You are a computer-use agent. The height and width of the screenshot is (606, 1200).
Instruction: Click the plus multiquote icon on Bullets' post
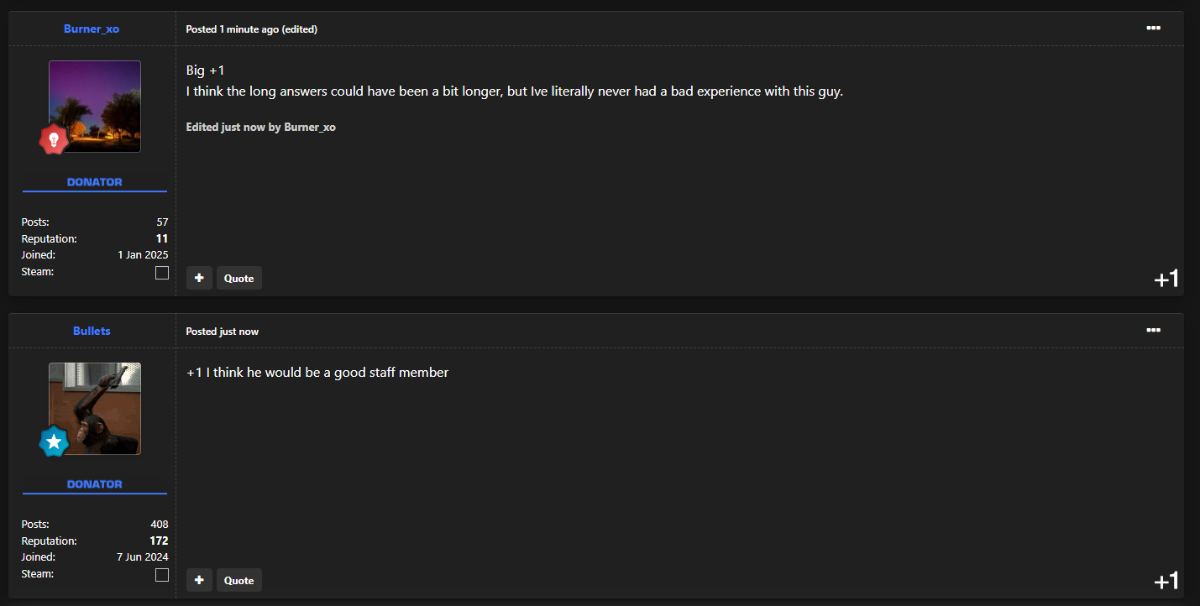click(199, 580)
